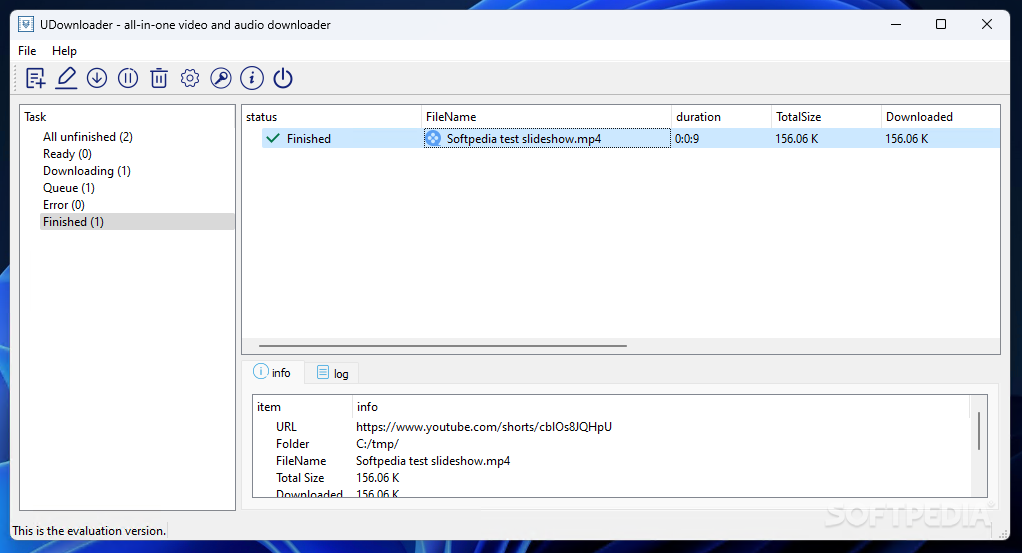Select the Finished status cell
1022x553 pixels.
click(342, 138)
